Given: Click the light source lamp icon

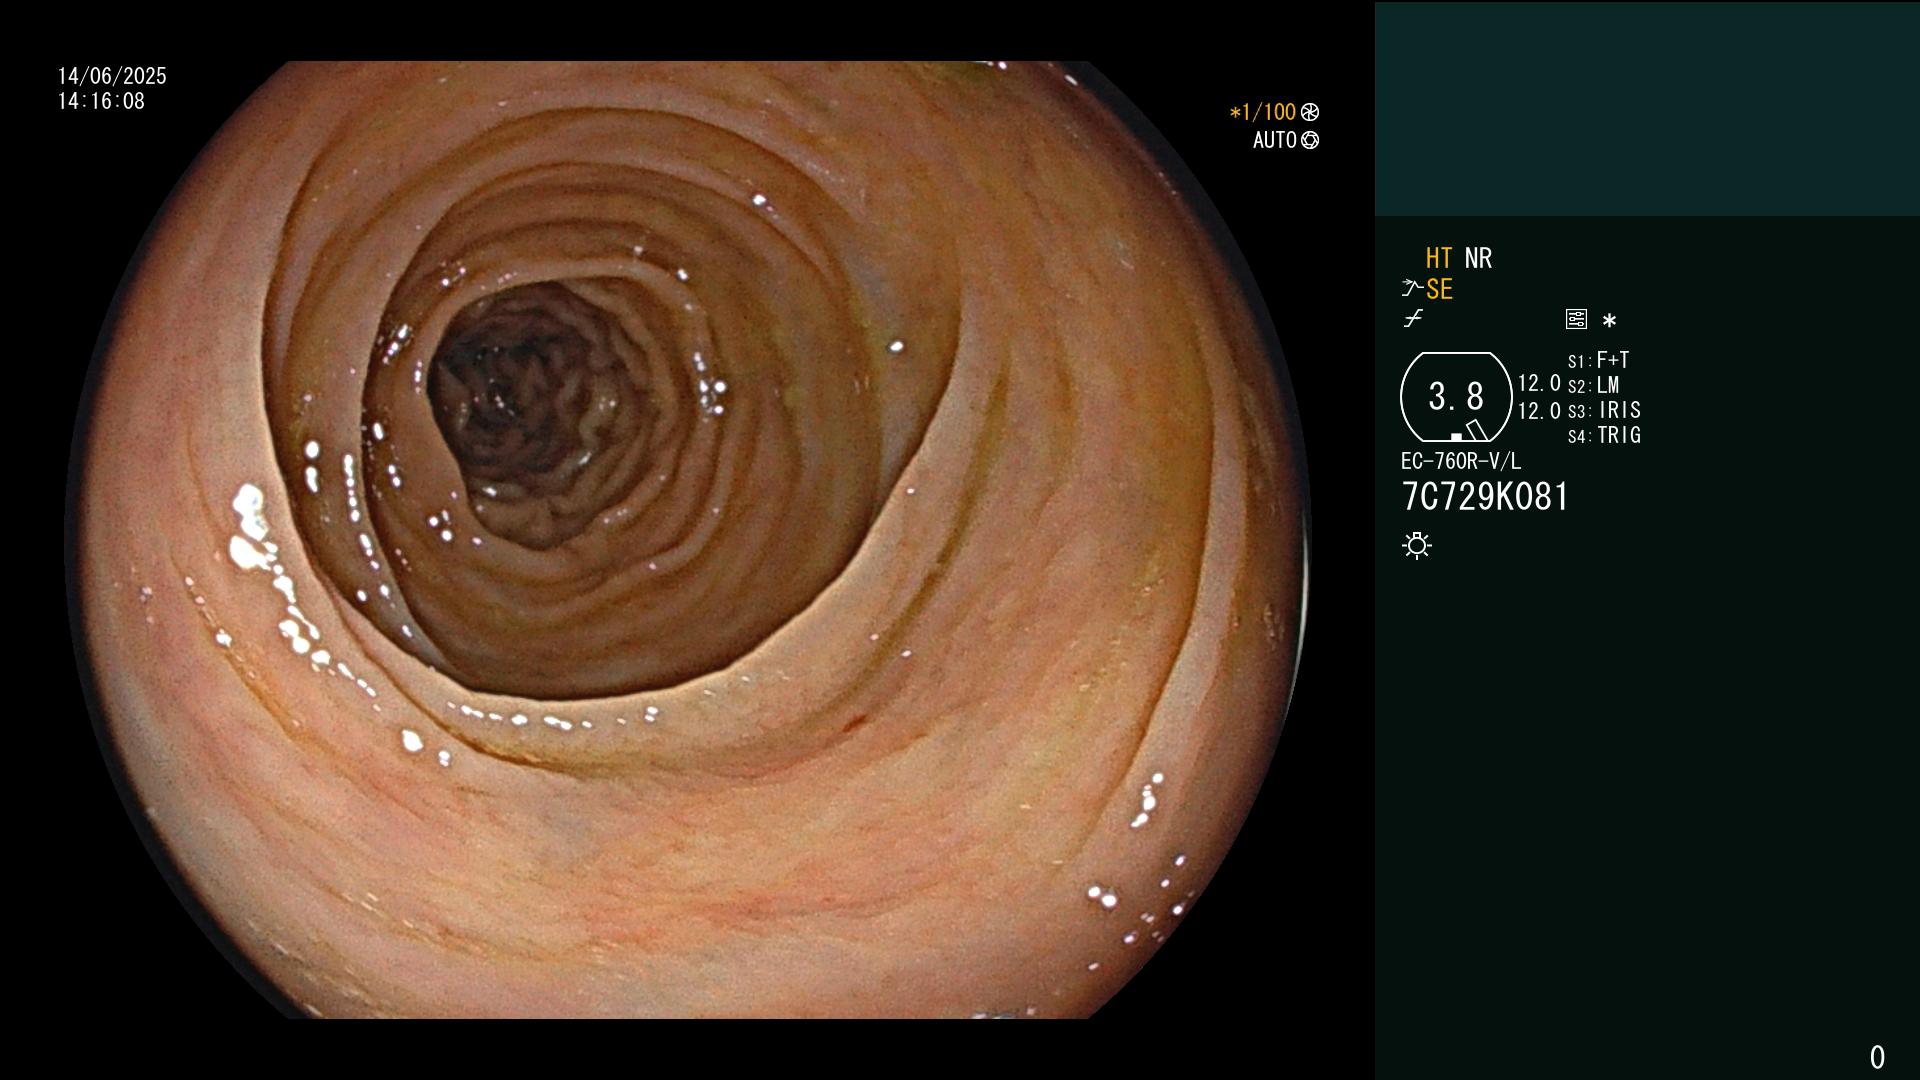Looking at the screenshot, I should click(1417, 545).
